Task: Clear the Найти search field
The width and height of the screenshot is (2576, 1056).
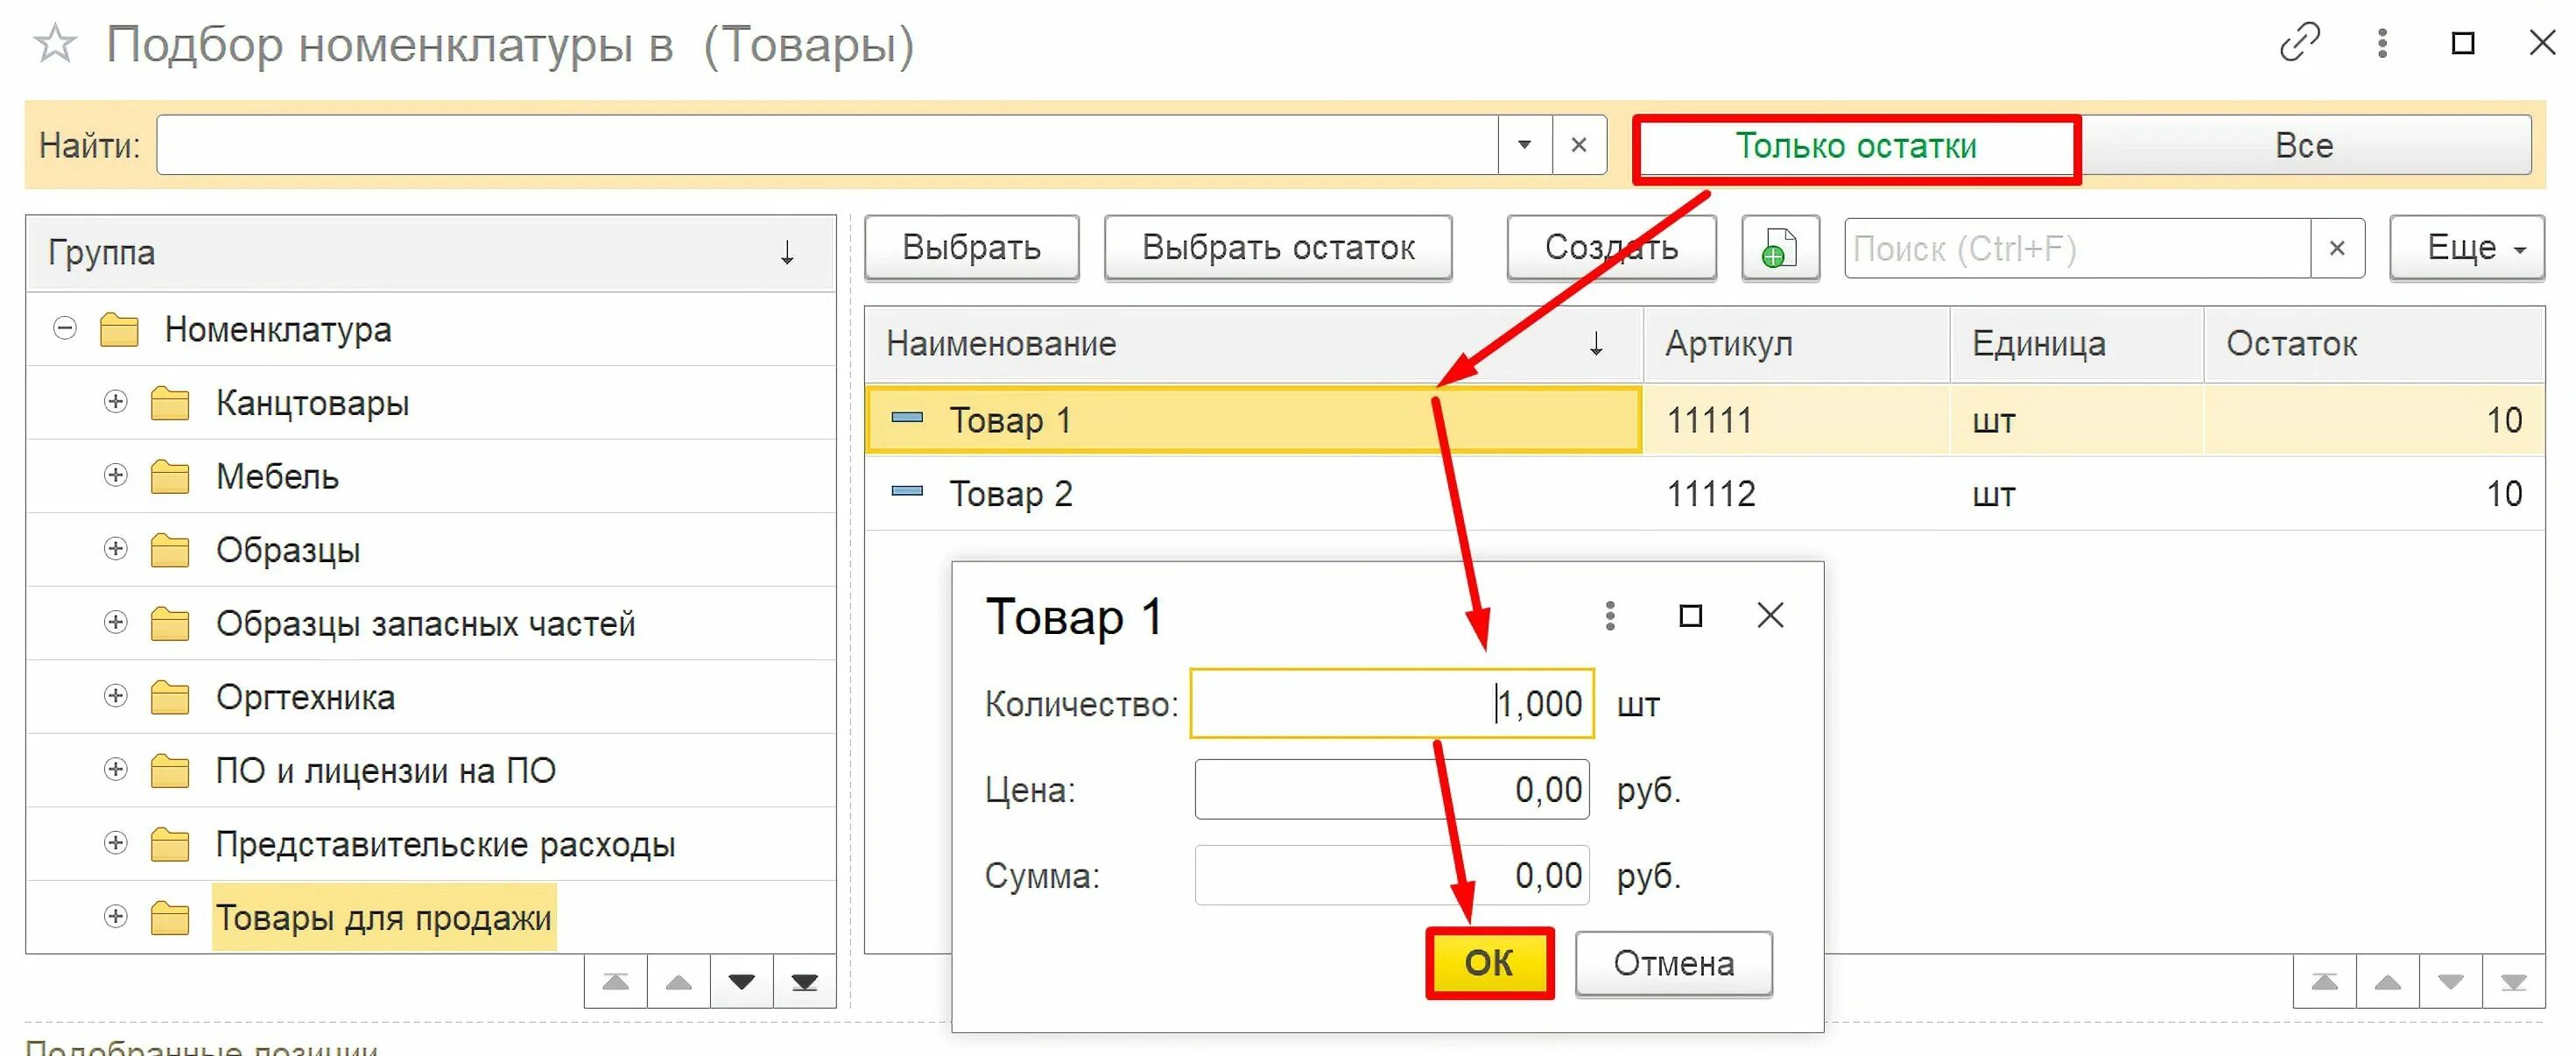Action: (x=1578, y=145)
